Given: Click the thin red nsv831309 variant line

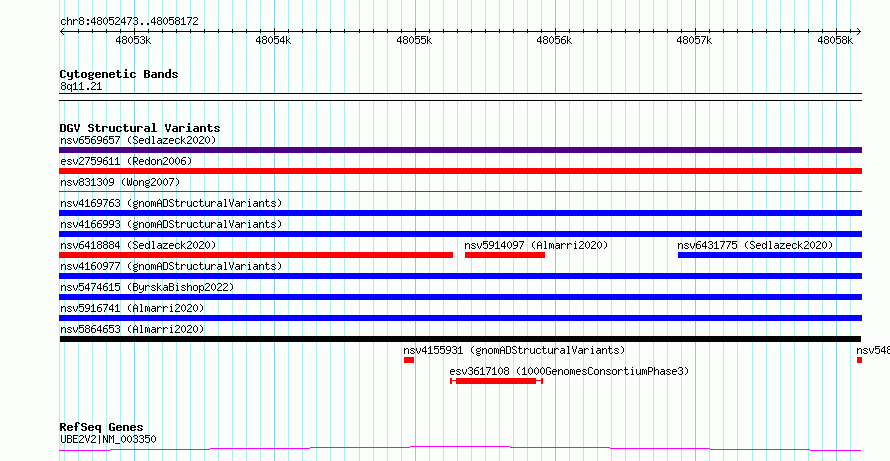Looking at the screenshot, I should pos(460,192).
